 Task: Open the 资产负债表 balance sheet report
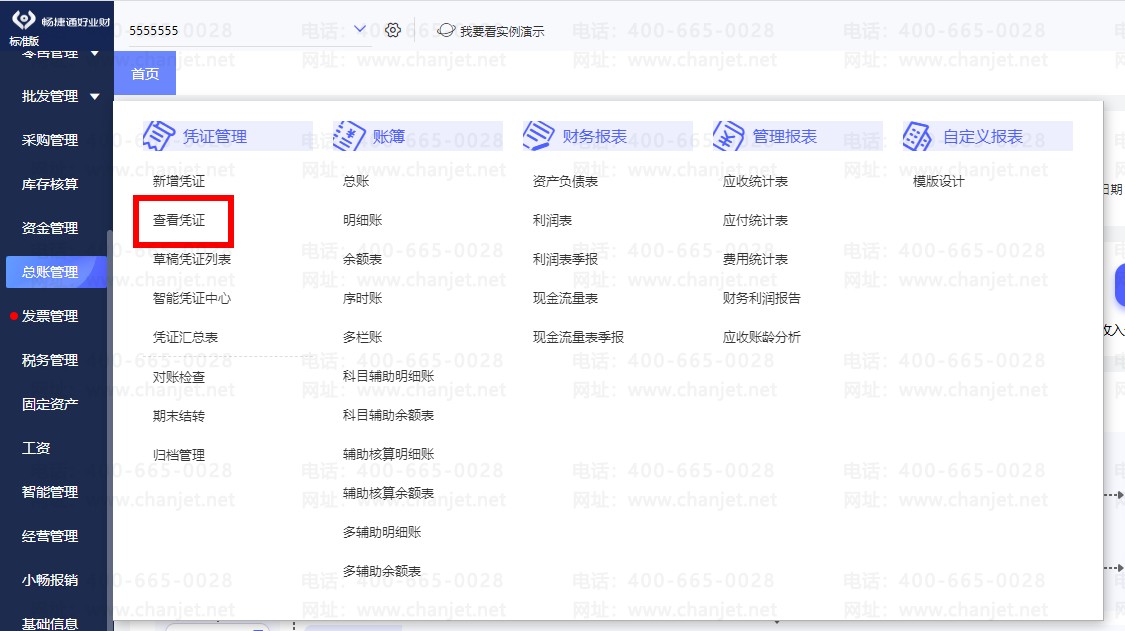click(x=565, y=181)
